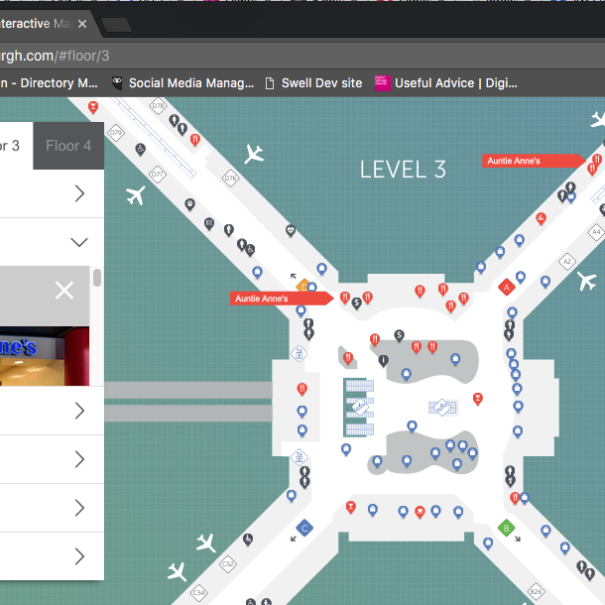Image resolution: width=605 pixels, height=605 pixels.
Task: Click the dollar sign ATM pin near concourse D
Action: (x=356, y=303)
